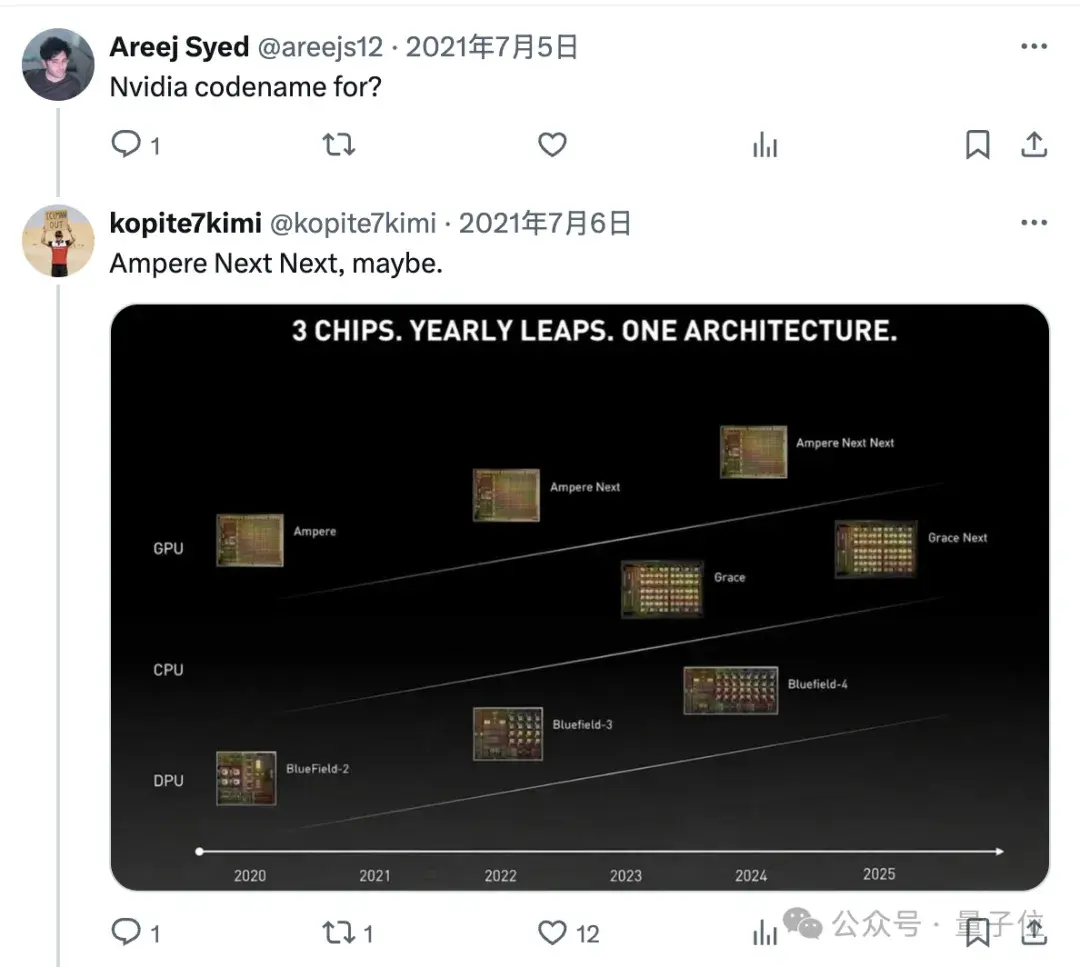This screenshot has width=1080, height=967.
Task: View analytics for kopite7kimi's tweet
Action: [x=765, y=933]
